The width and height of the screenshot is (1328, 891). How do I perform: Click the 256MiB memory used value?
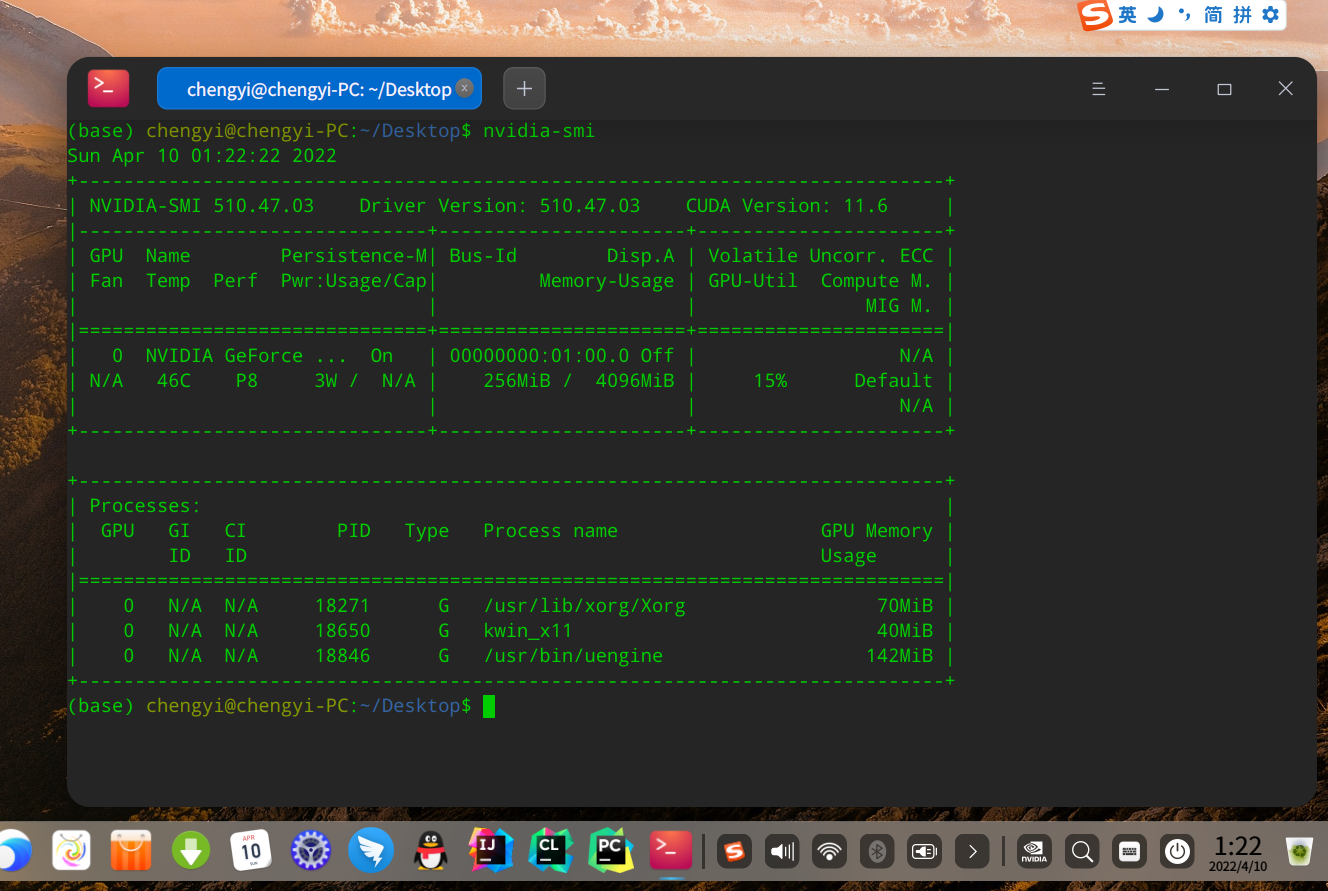point(517,381)
